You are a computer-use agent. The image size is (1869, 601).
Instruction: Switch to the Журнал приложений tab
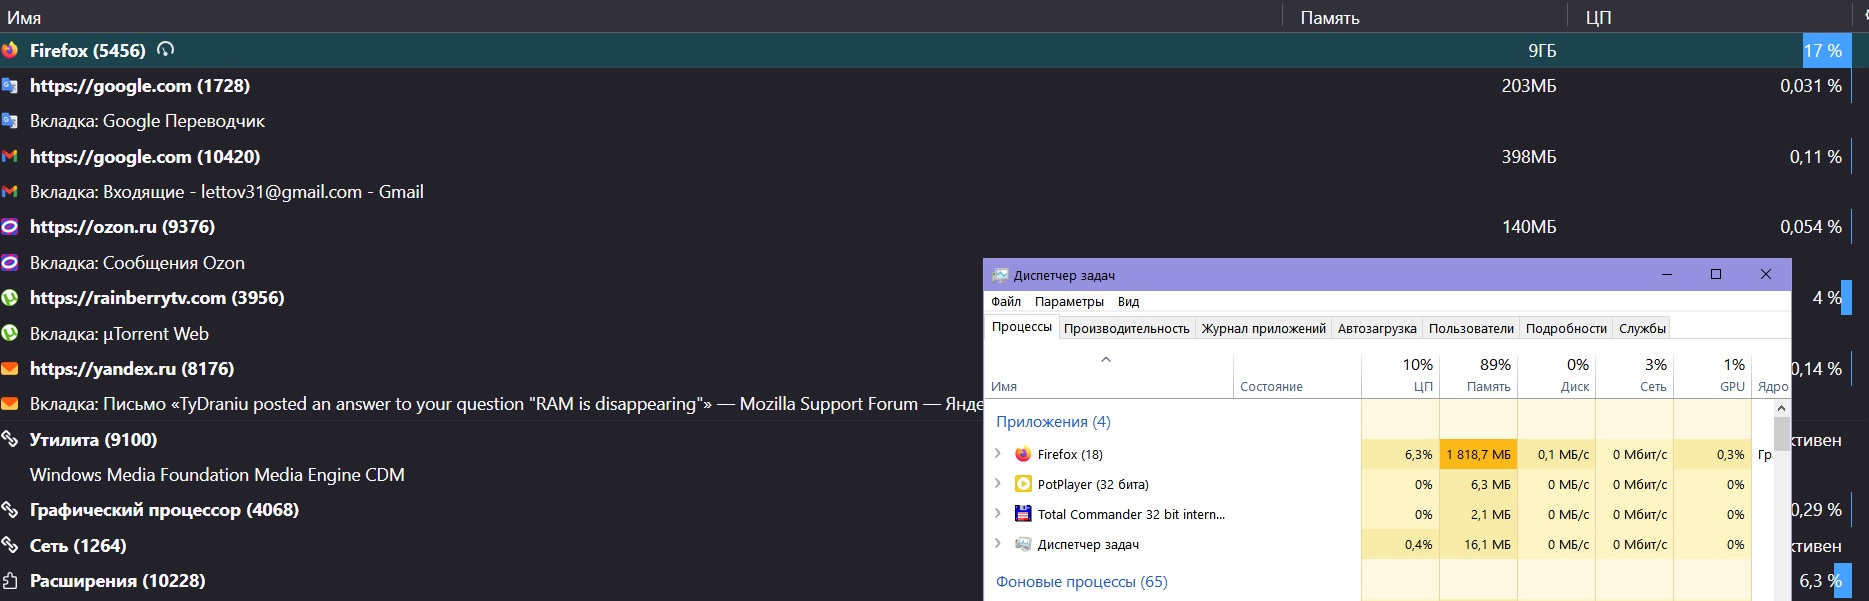pos(1264,328)
